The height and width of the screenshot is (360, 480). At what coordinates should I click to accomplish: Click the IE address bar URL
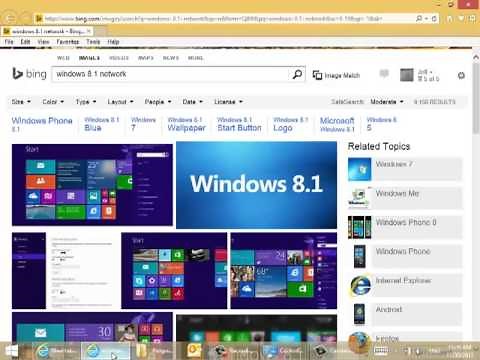(x=213, y=19)
